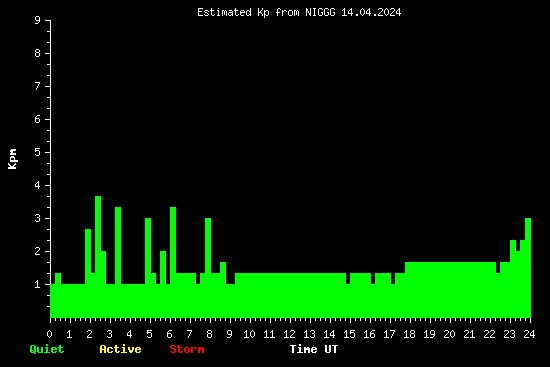Screen dimensions: 550x367
Task: Click the green Quiet legend label
Action: 47,349
